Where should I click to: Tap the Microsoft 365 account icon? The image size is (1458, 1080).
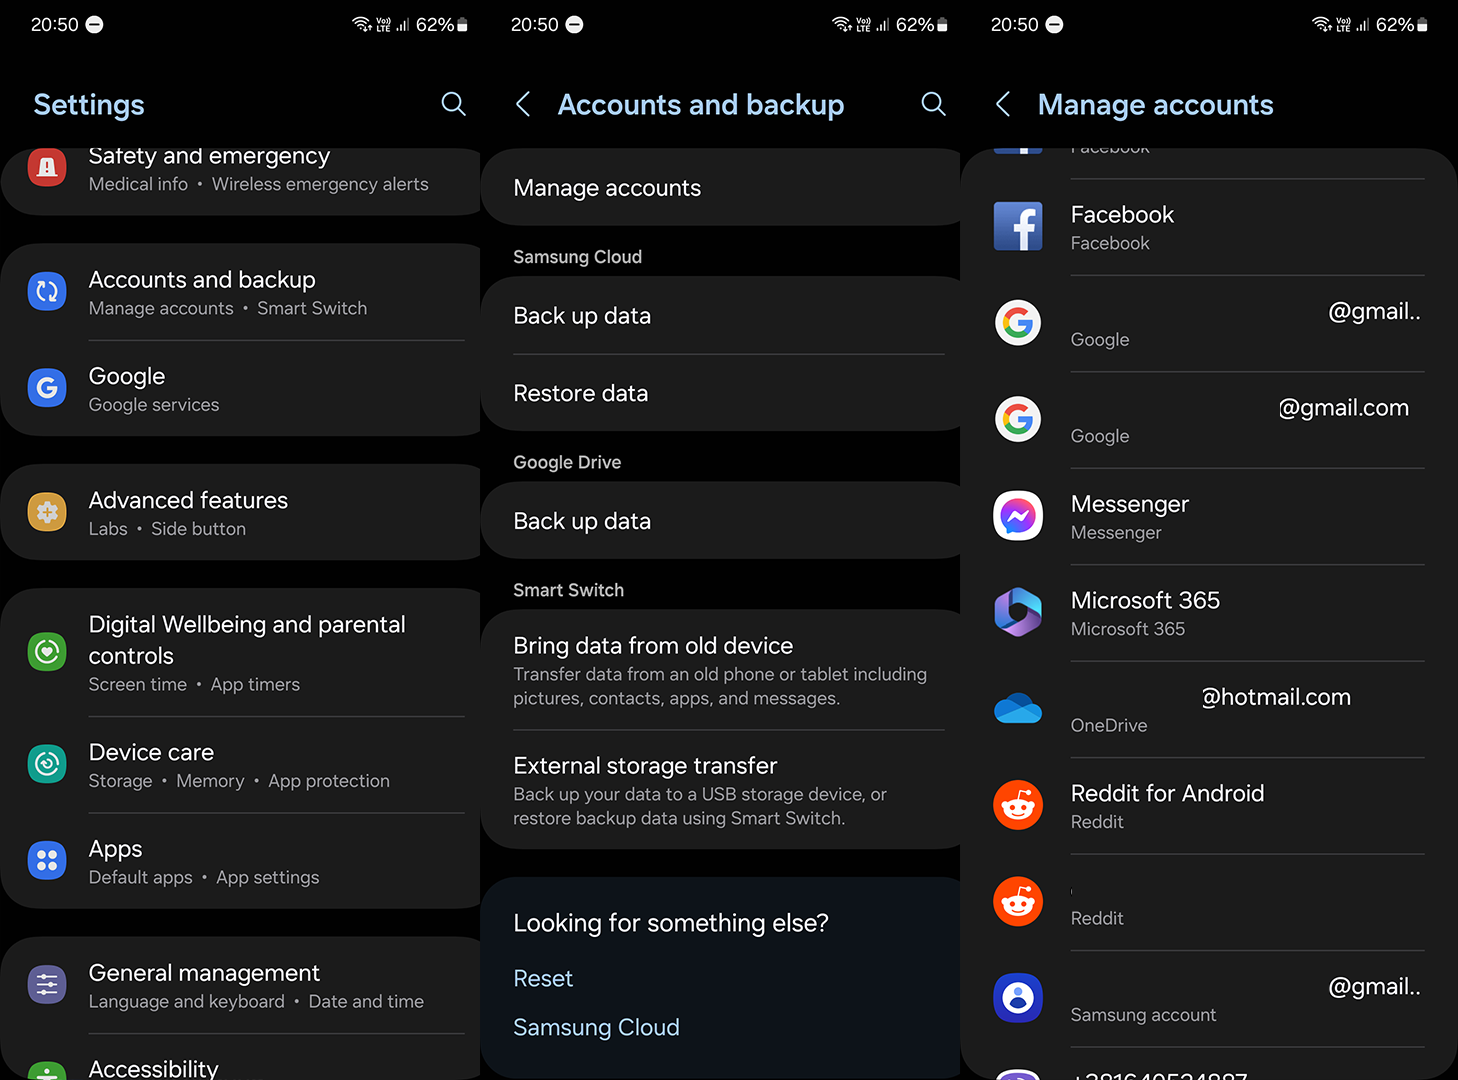click(1018, 612)
